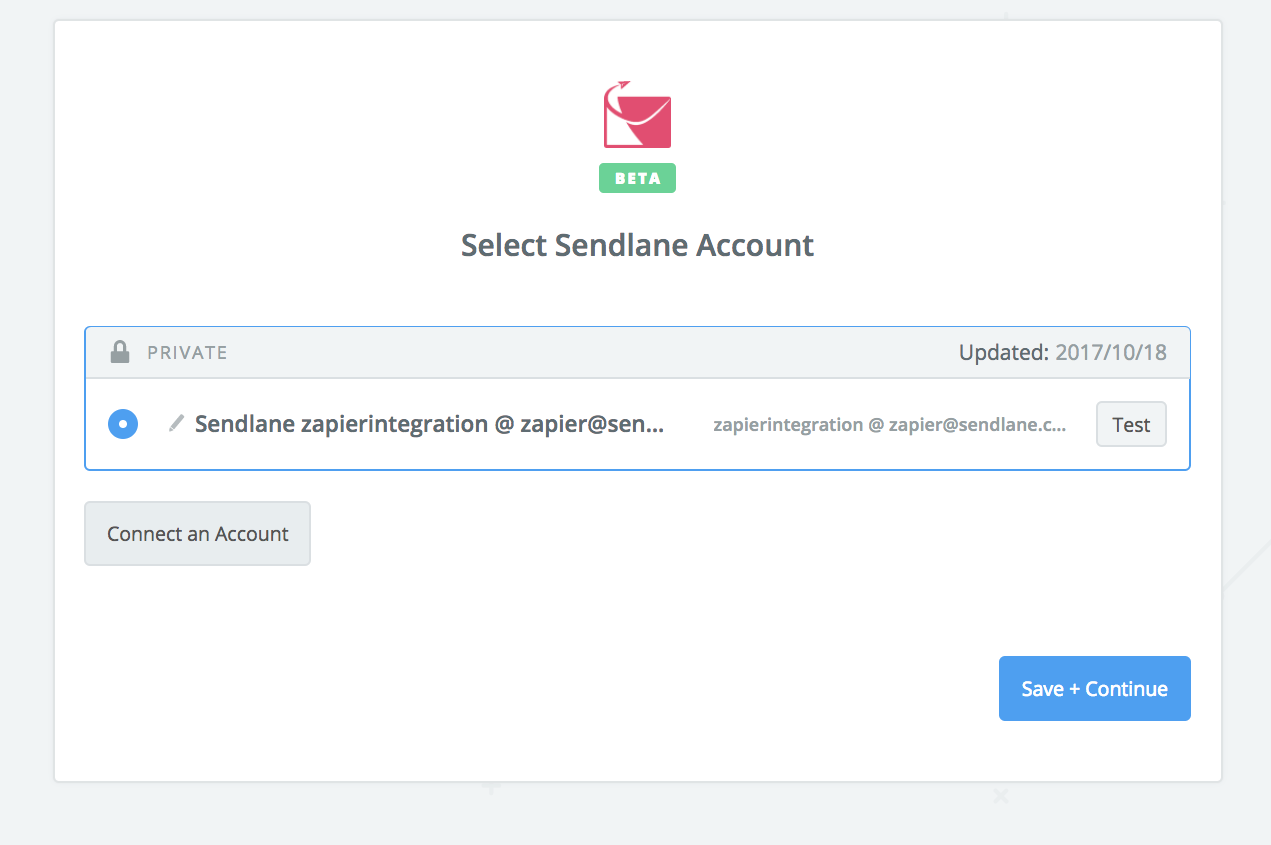The image size is (1271, 845).
Task: Click the lock icon beside PRIVATE
Action: [x=120, y=351]
